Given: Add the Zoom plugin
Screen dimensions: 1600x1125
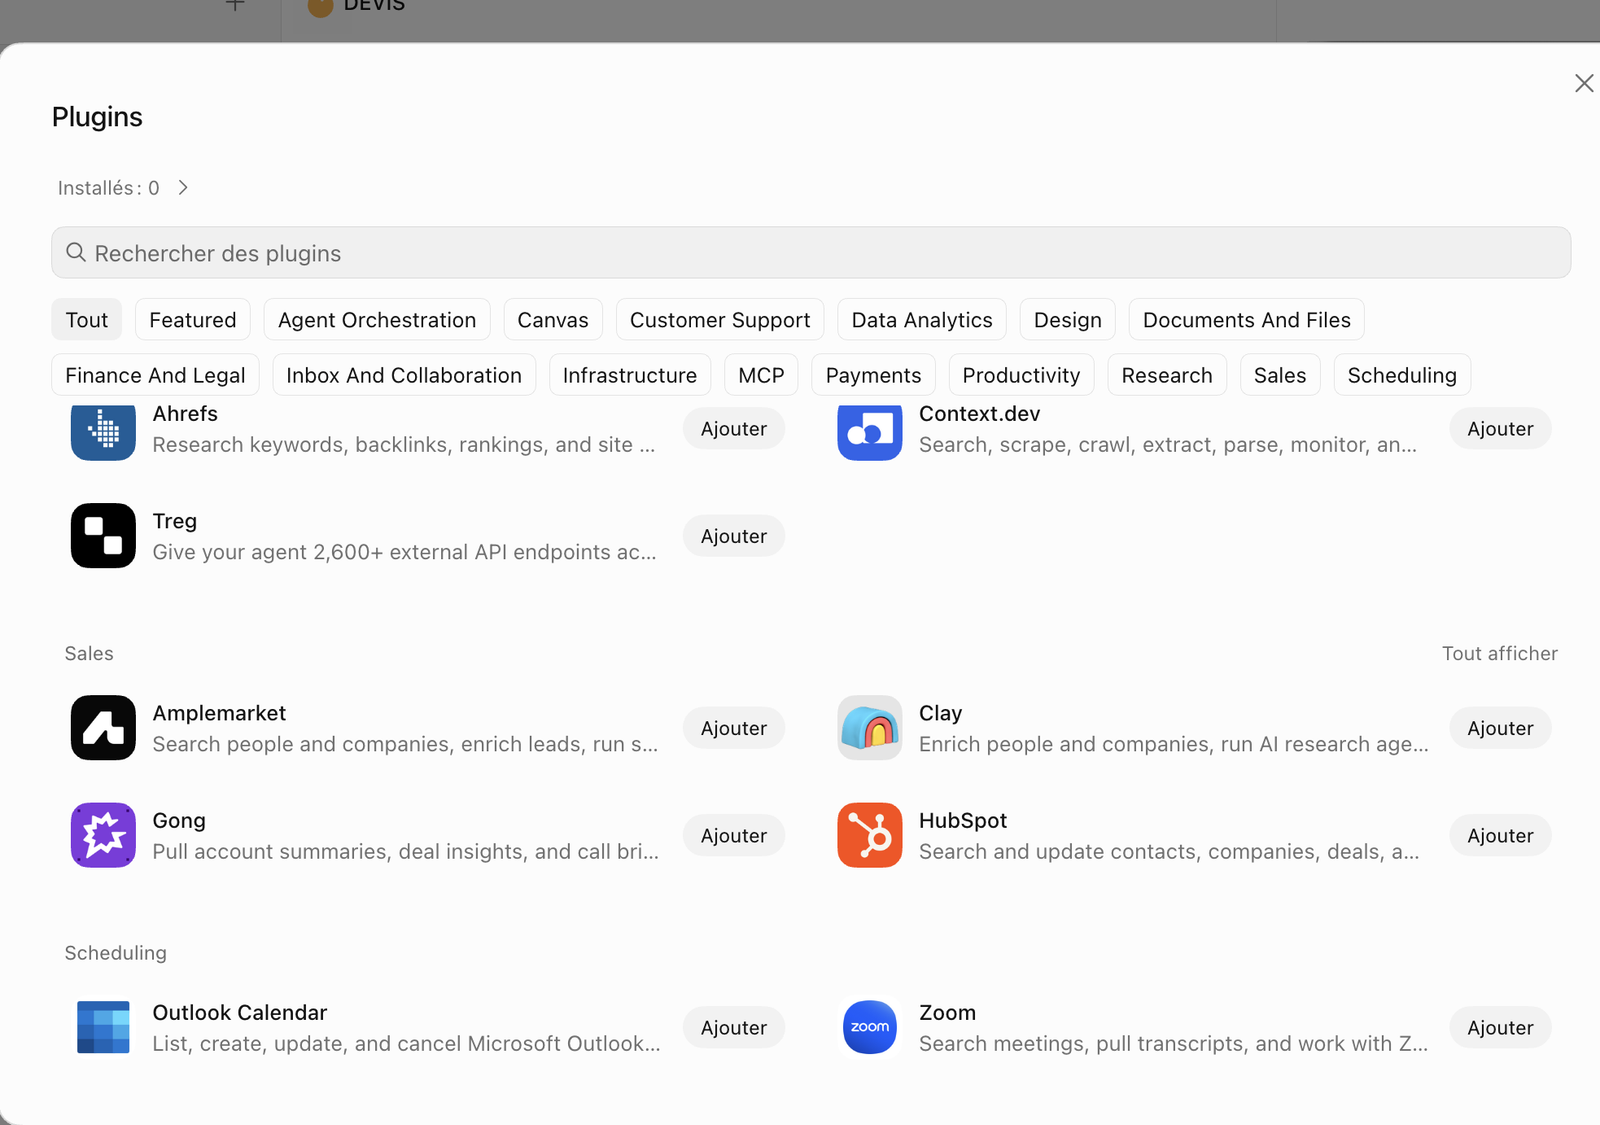Looking at the screenshot, I should [x=1500, y=1027].
